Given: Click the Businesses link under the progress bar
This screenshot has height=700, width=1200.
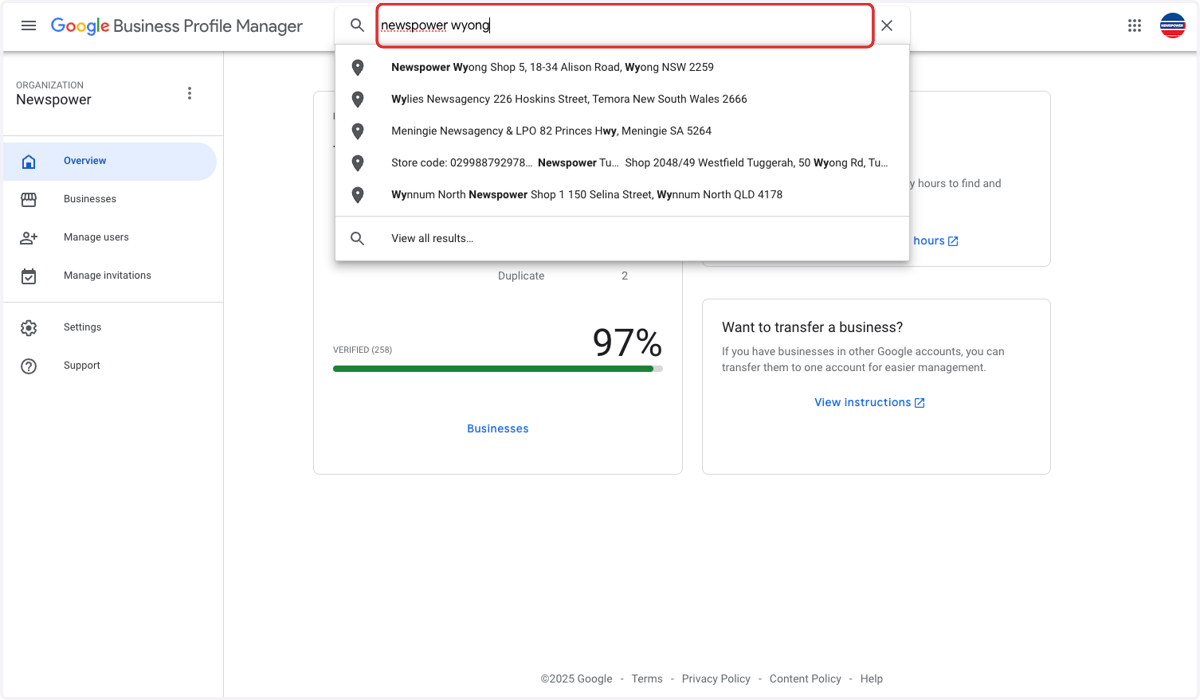Looking at the screenshot, I should tap(498, 429).
